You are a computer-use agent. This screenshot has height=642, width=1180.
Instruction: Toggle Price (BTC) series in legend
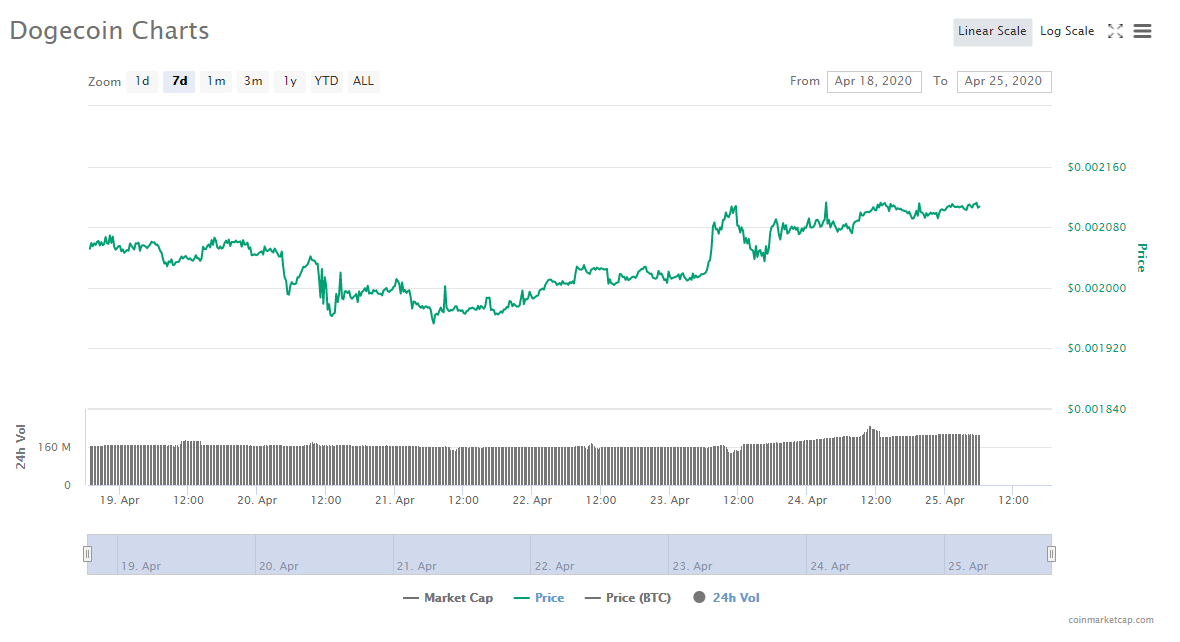[x=628, y=598]
